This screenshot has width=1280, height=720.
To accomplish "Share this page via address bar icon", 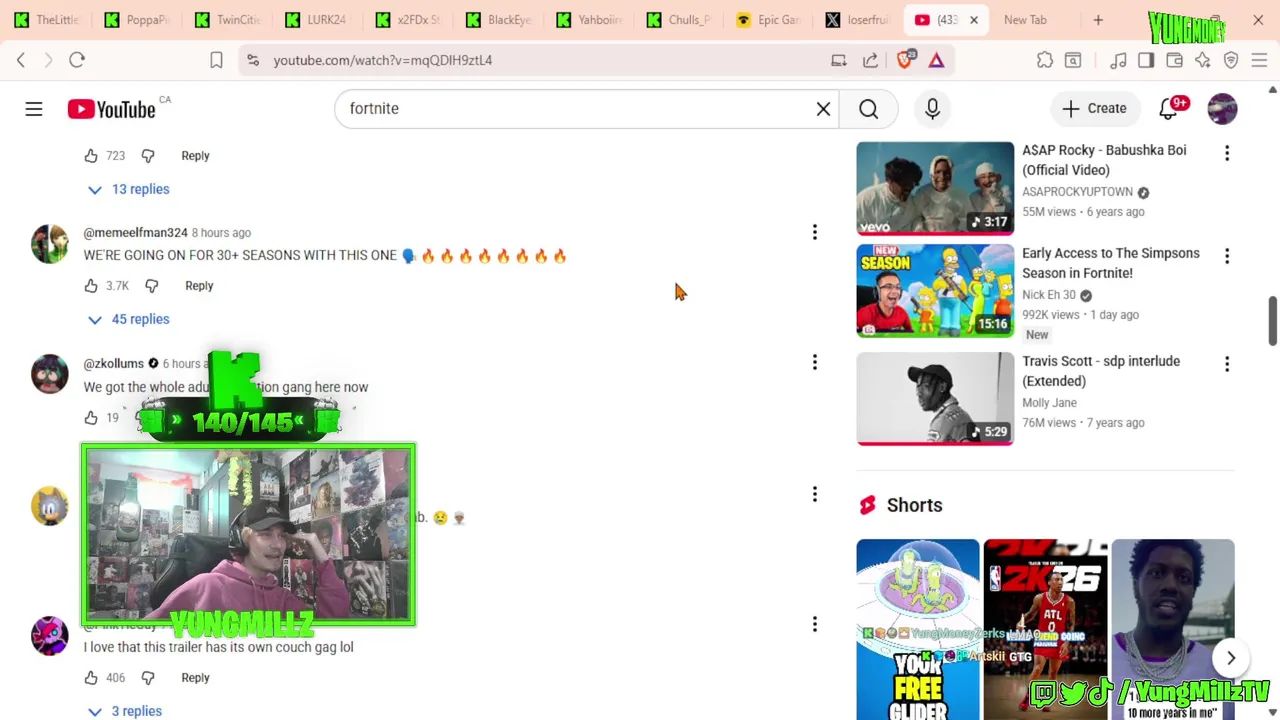I will click(x=871, y=60).
